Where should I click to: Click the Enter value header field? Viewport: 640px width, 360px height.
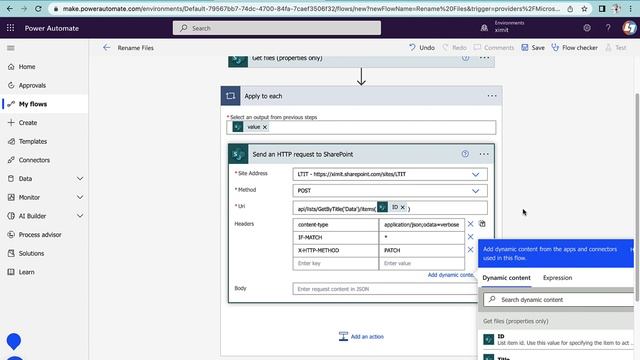421,263
